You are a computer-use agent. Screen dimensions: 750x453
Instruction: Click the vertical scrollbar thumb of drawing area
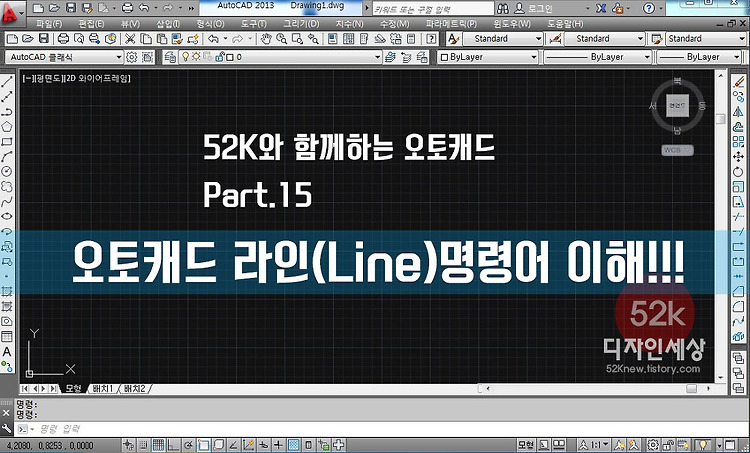tap(720, 119)
